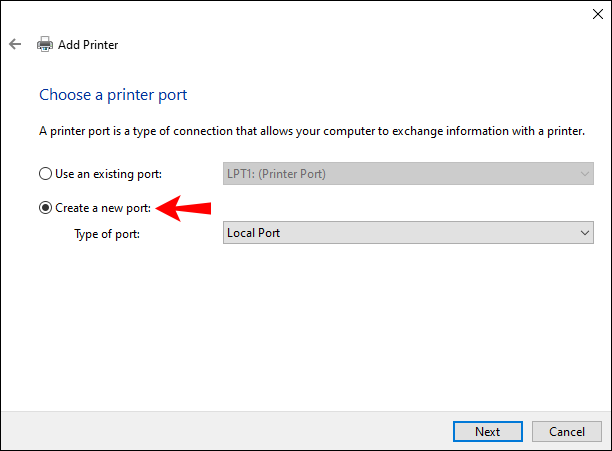Image resolution: width=612 pixels, height=451 pixels.
Task: Click the printer port description sentence
Action: [x=312, y=131]
